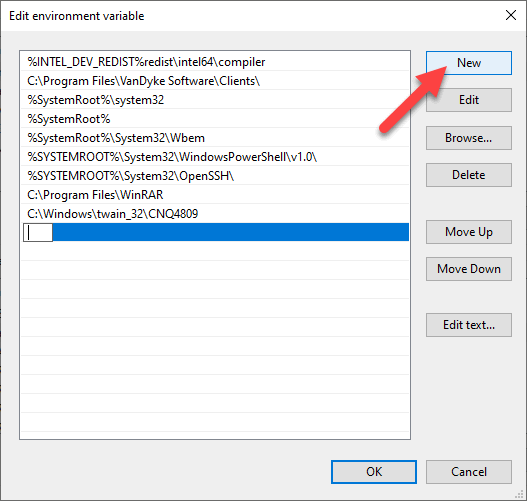Viewport: 527px width, 501px height.
Task: Close the dialog with X icon
Action: [x=511, y=15]
